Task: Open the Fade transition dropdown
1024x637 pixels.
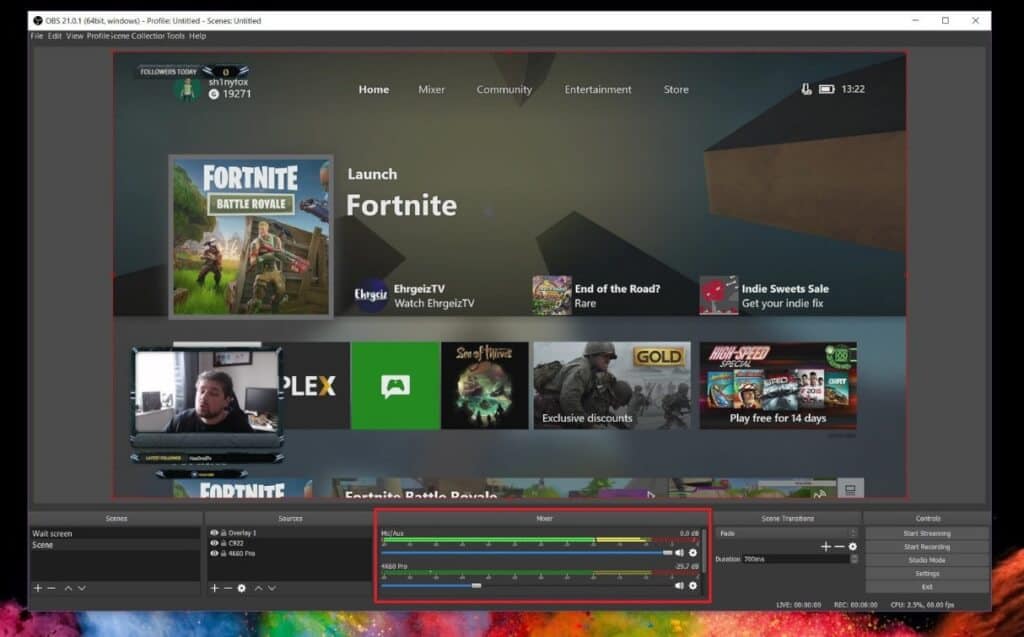Action: tap(787, 533)
